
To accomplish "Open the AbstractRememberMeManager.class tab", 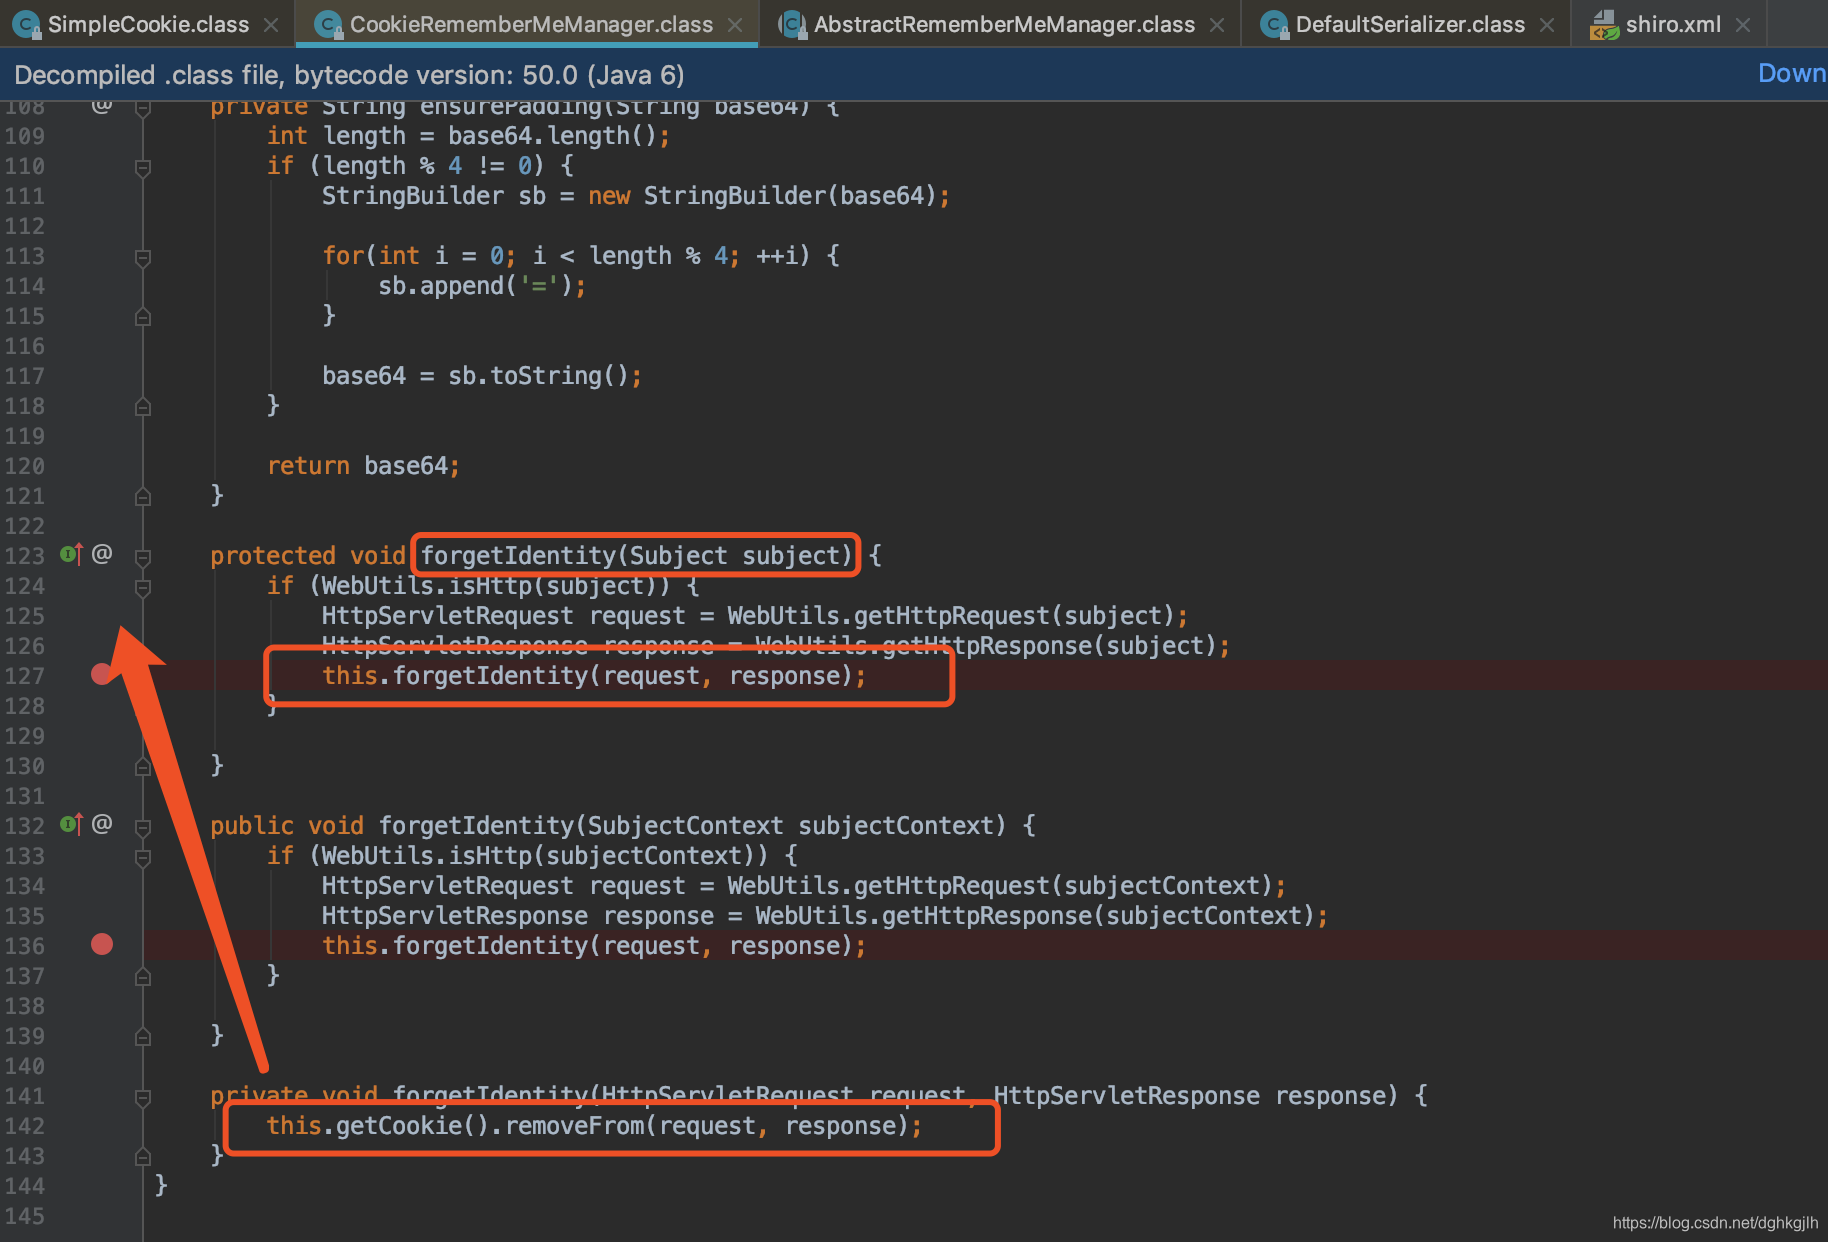I will [x=1004, y=24].
